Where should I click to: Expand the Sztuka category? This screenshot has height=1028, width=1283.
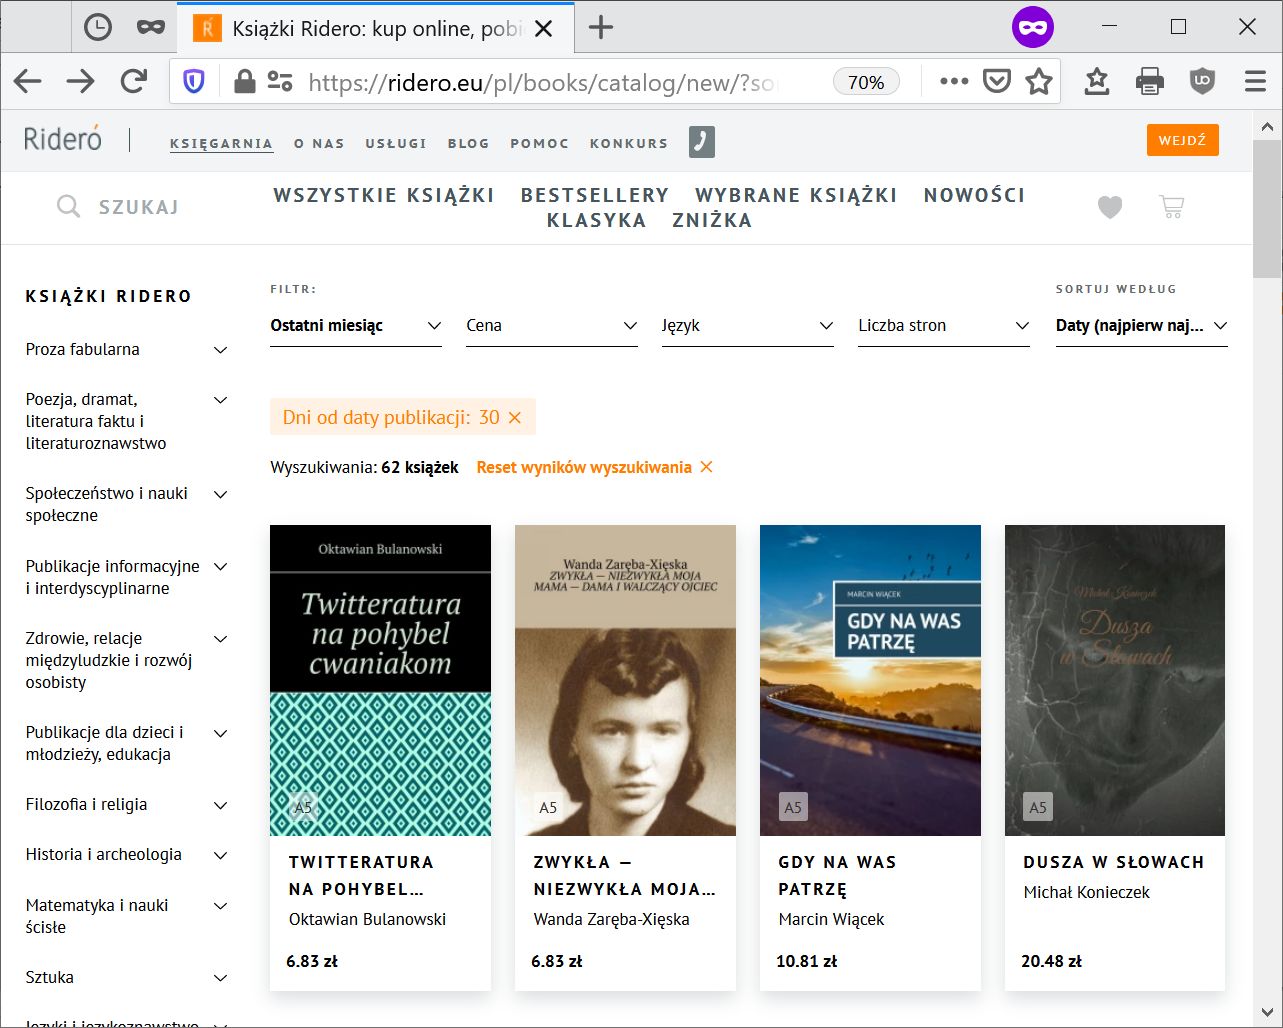pos(221,978)
